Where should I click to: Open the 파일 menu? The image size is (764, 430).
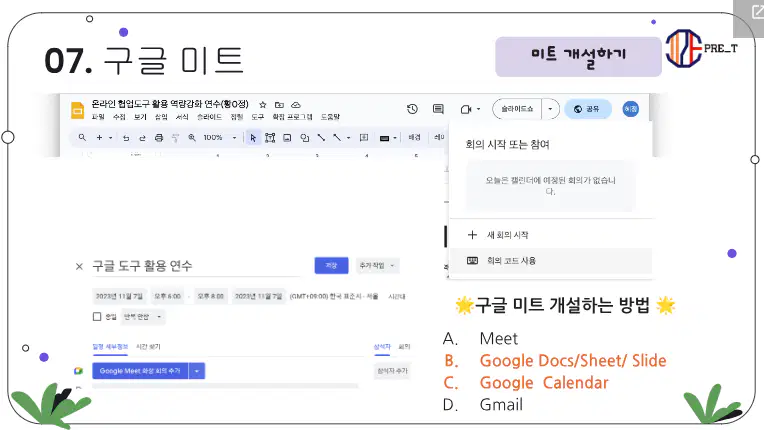98,117
